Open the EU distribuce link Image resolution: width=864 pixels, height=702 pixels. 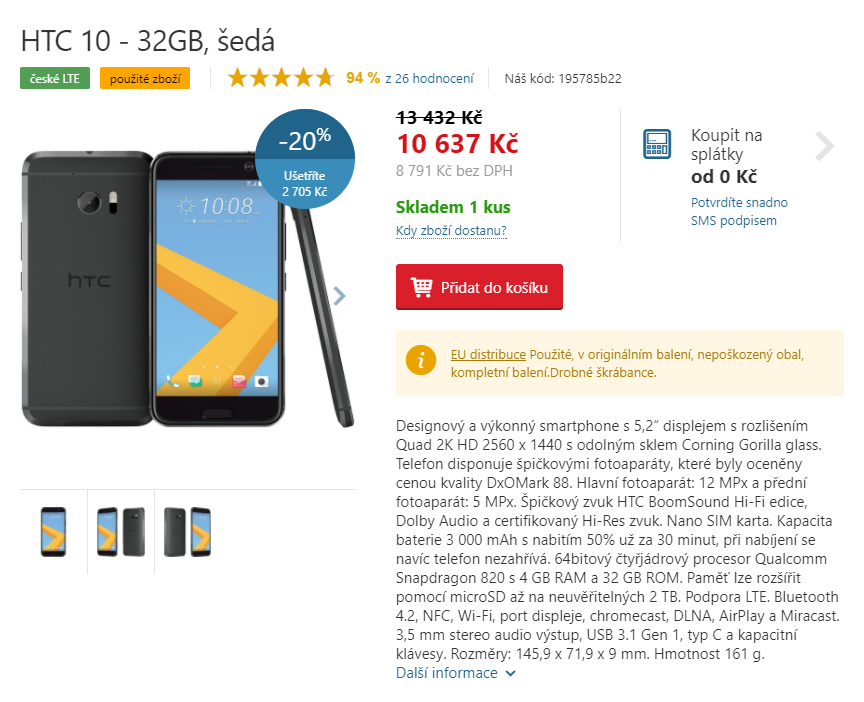coord(488,354)
